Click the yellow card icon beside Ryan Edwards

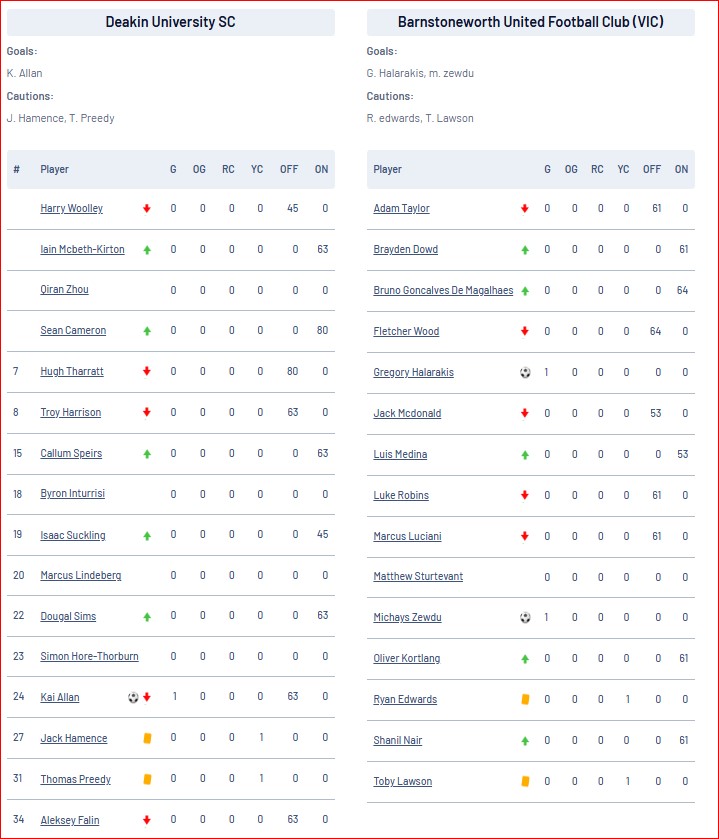point(525,699)
